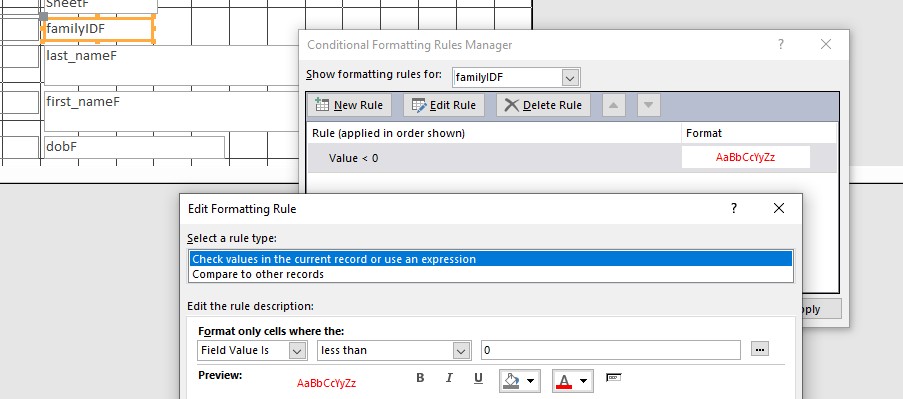
Task: Click the red AaBbCcYyZz Preview sample
Action: click(x=326, y=383)
